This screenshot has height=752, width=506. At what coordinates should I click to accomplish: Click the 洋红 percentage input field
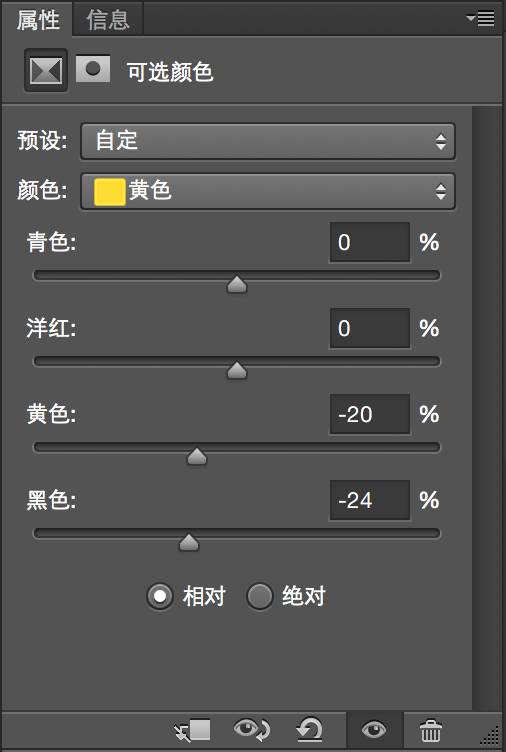[370, 329]
